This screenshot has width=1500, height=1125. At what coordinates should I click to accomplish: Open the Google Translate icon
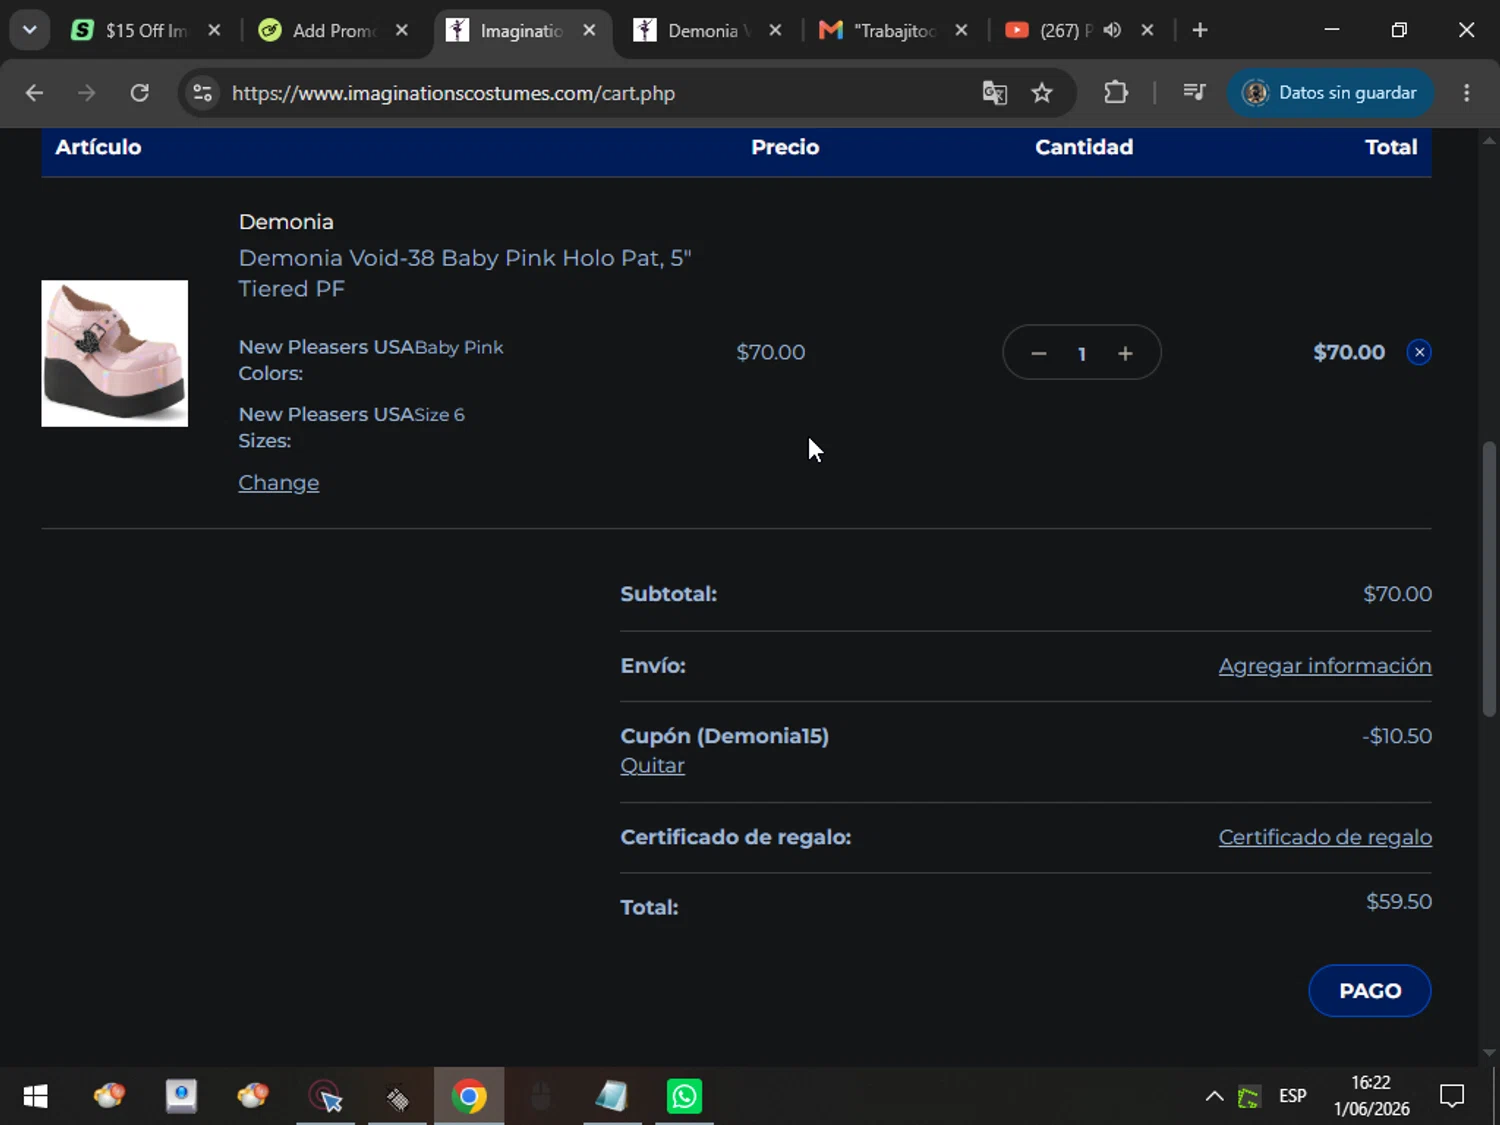(x=994, y=93)
